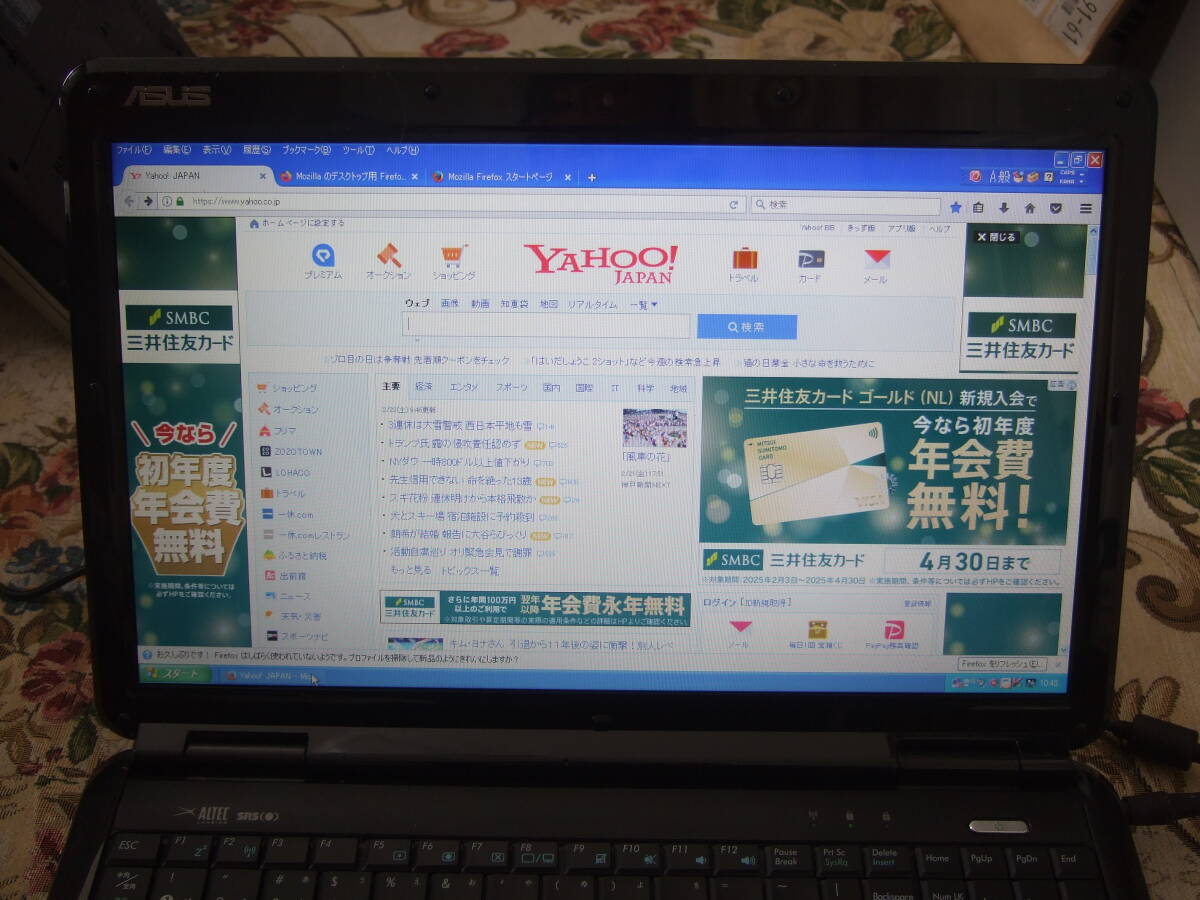Open the Pocket icon in toolbar
Image resolution: width=1200 pixels, height=900 pixels.
[x=1055, y=208]
